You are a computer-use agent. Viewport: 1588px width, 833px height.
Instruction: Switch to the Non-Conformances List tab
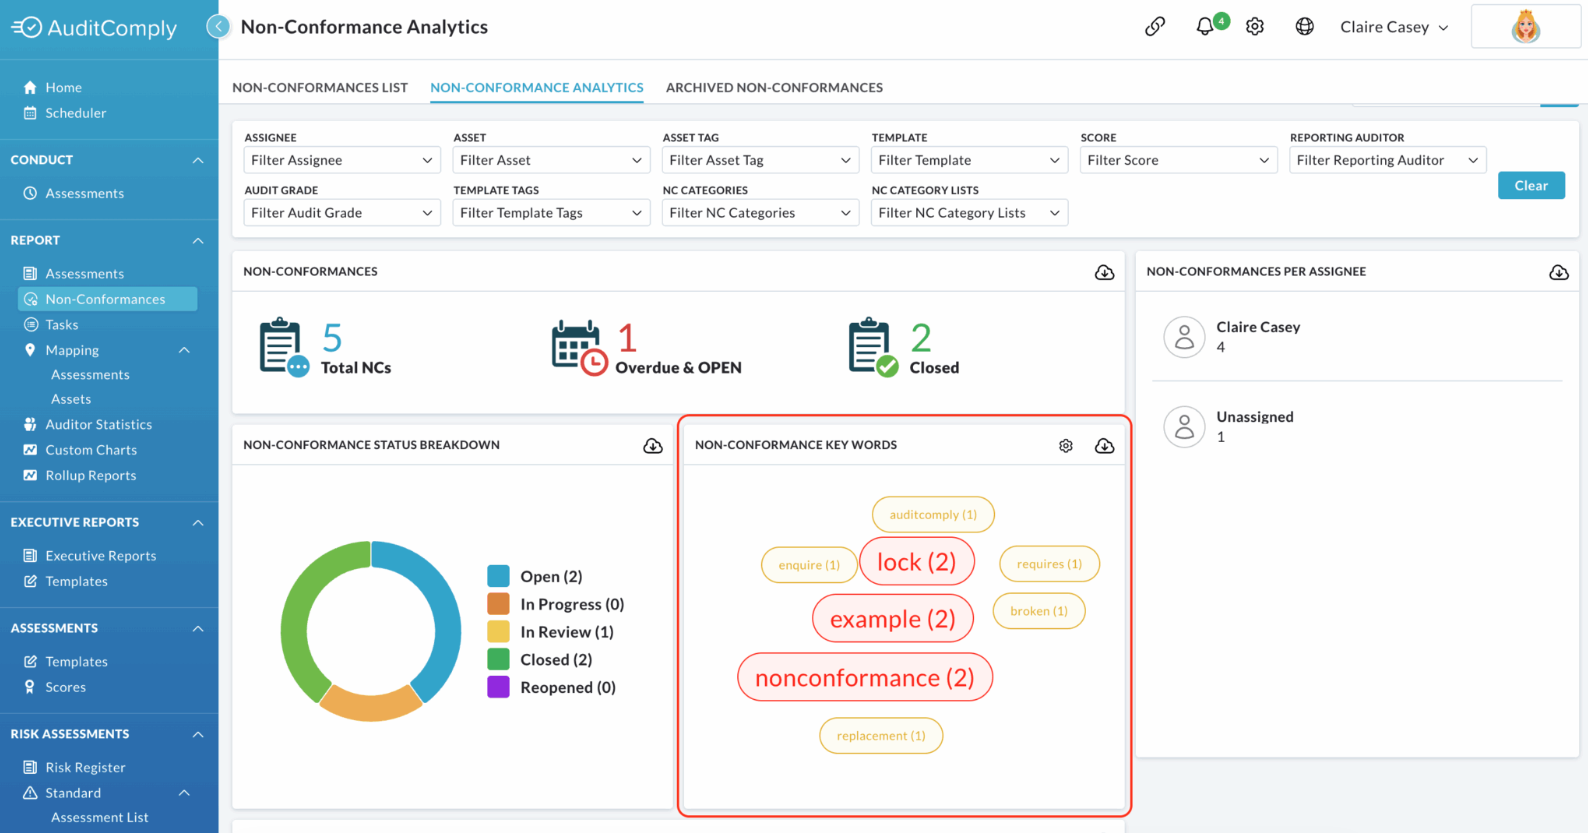320,88
